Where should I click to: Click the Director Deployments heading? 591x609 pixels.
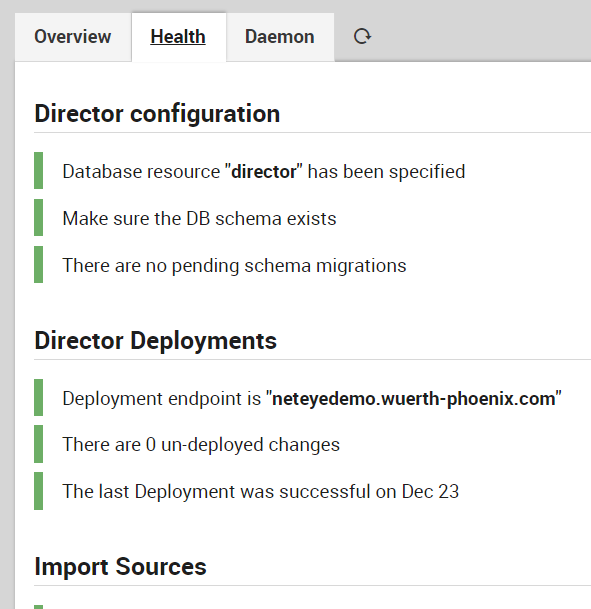point(156,341)
